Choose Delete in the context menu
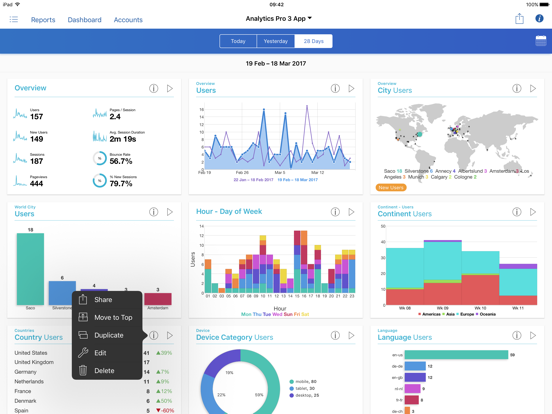The height and width of the screenshot is (414, 552). pos(107,371)
